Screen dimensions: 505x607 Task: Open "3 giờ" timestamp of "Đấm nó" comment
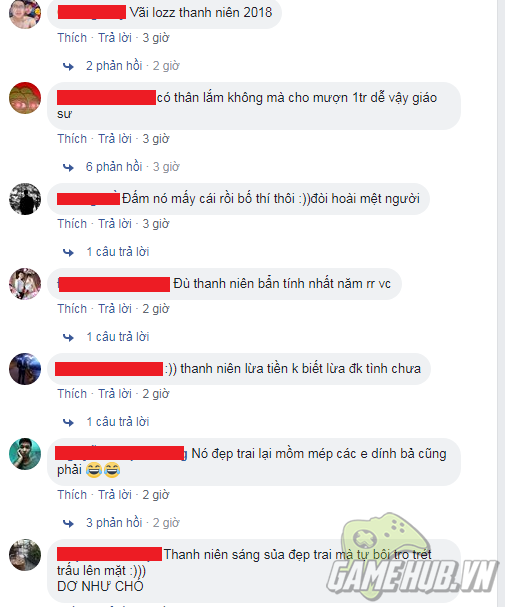[156, 224]
